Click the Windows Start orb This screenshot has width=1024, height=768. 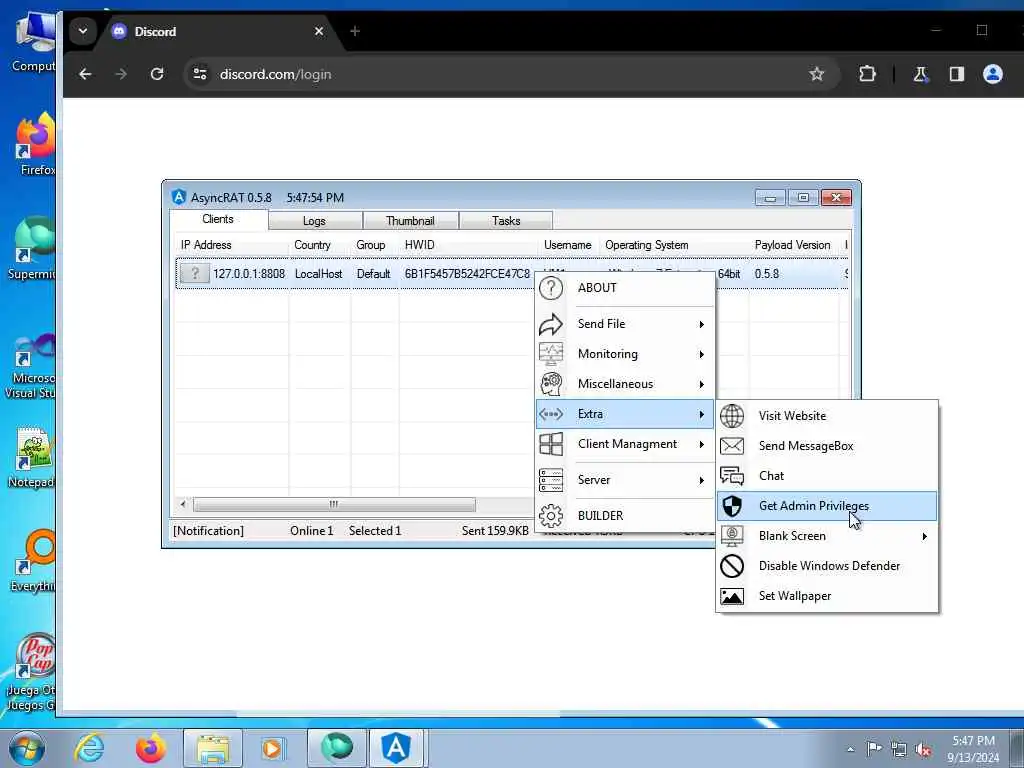click(x=27, y=748)
